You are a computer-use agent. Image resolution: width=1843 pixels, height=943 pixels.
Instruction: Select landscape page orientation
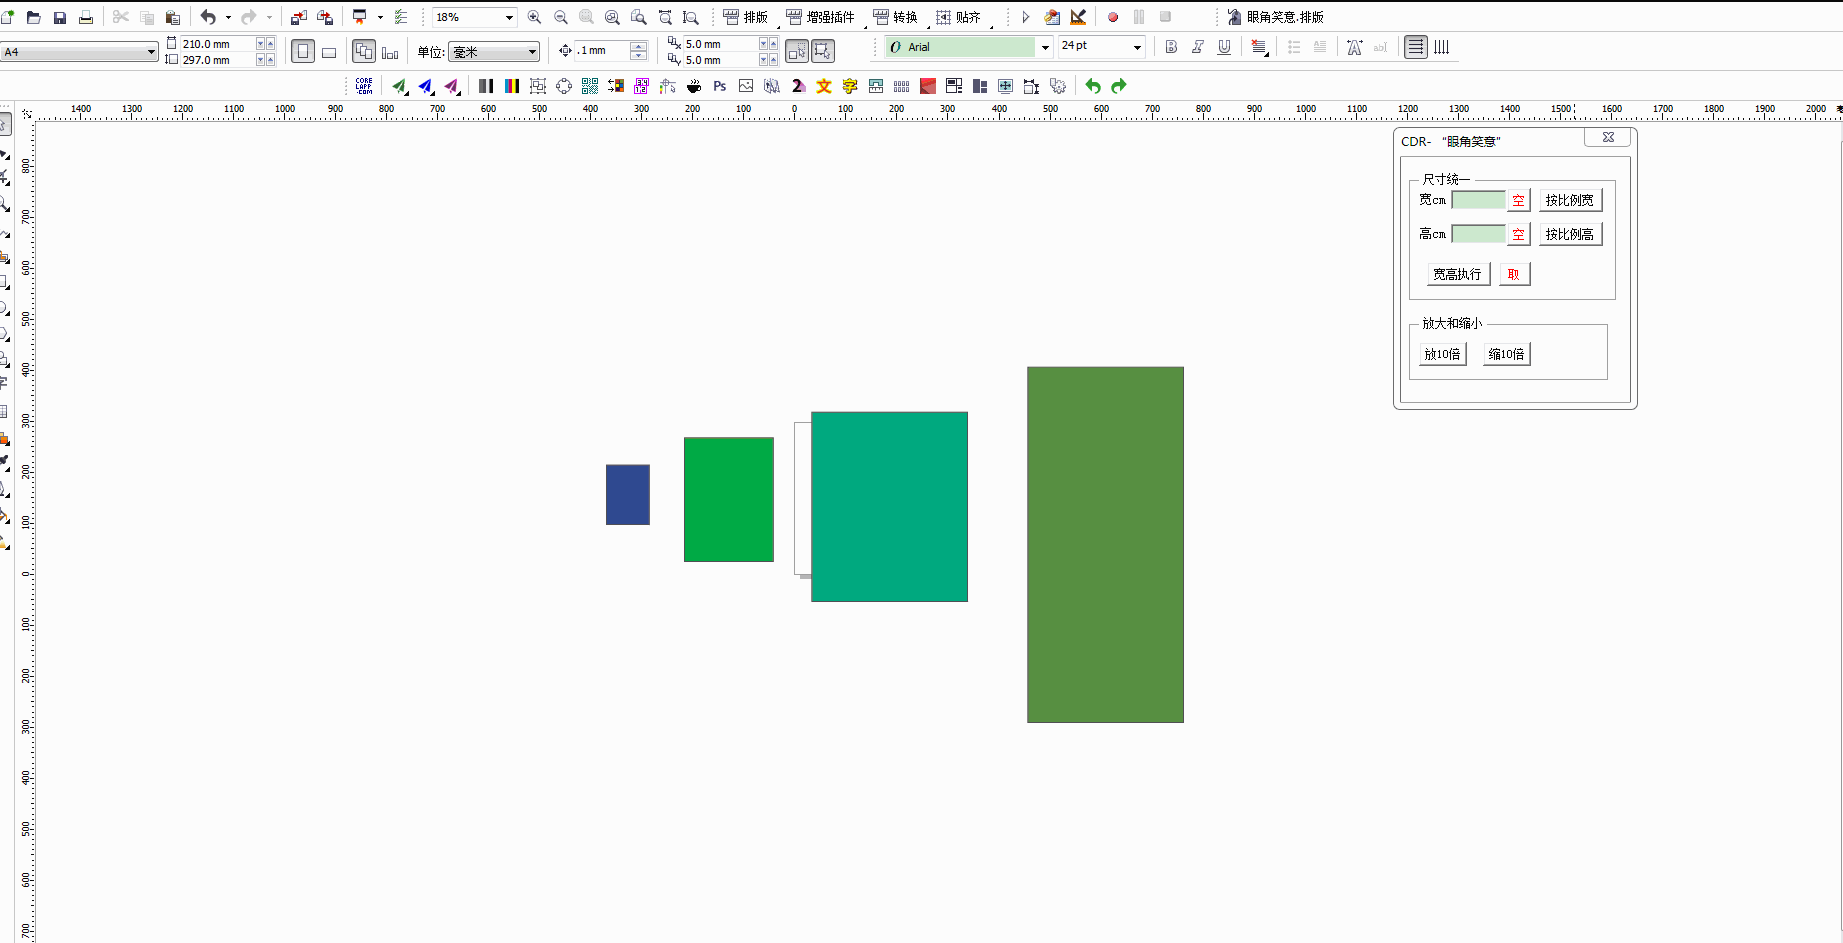click(x=329, y=51)
